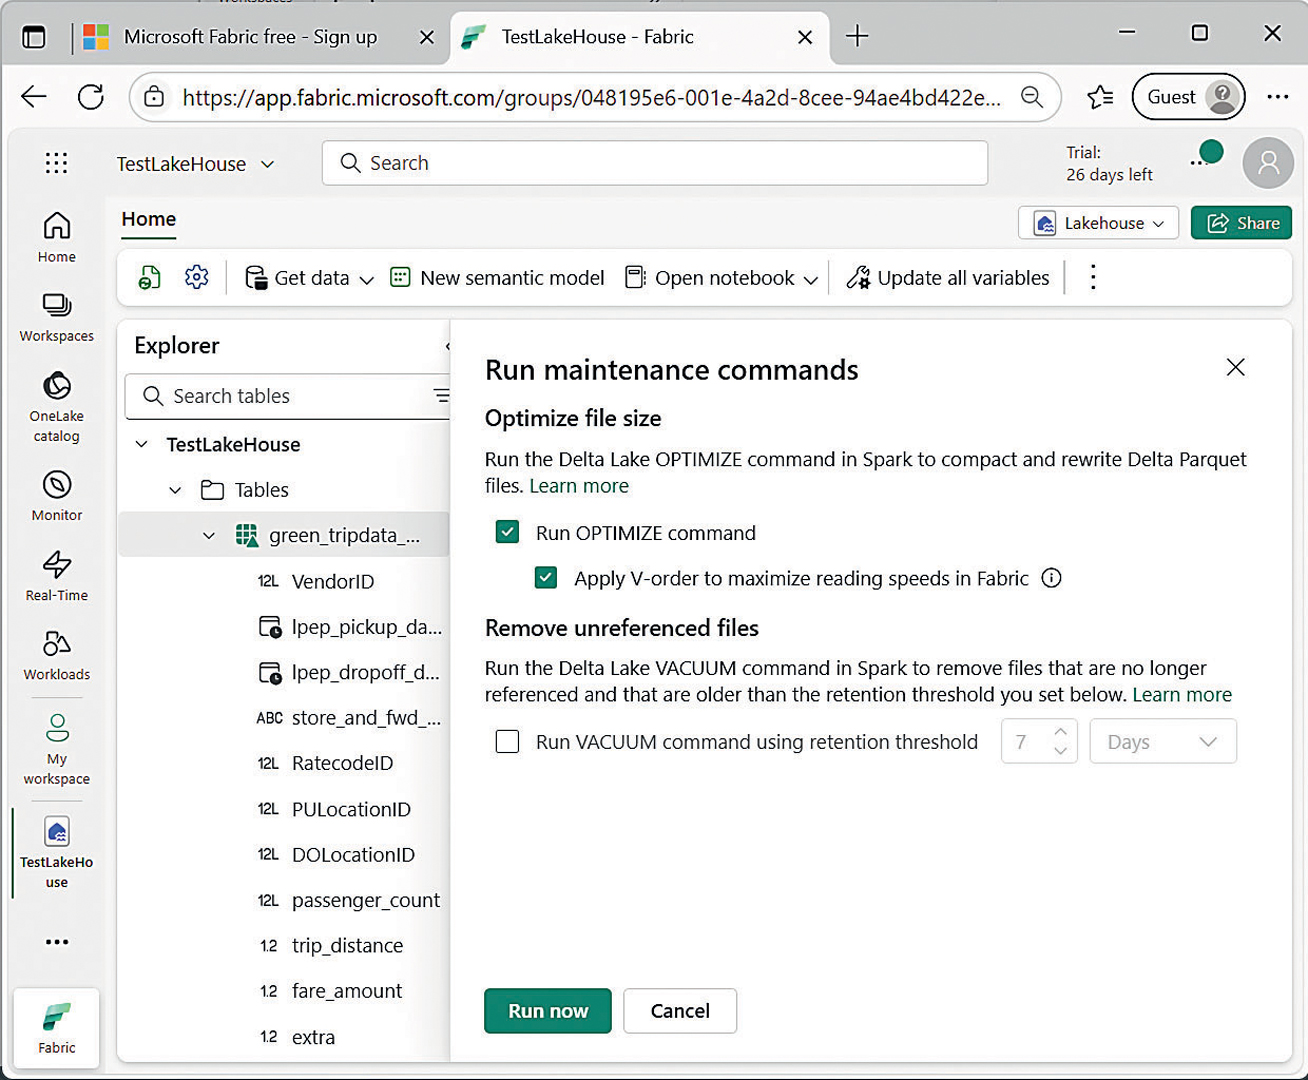Image resolution: width=1308 pixels, height=1080 pixels.
Task: Select TestLakeHouse item in left sidebar
Action: (56, 852)
